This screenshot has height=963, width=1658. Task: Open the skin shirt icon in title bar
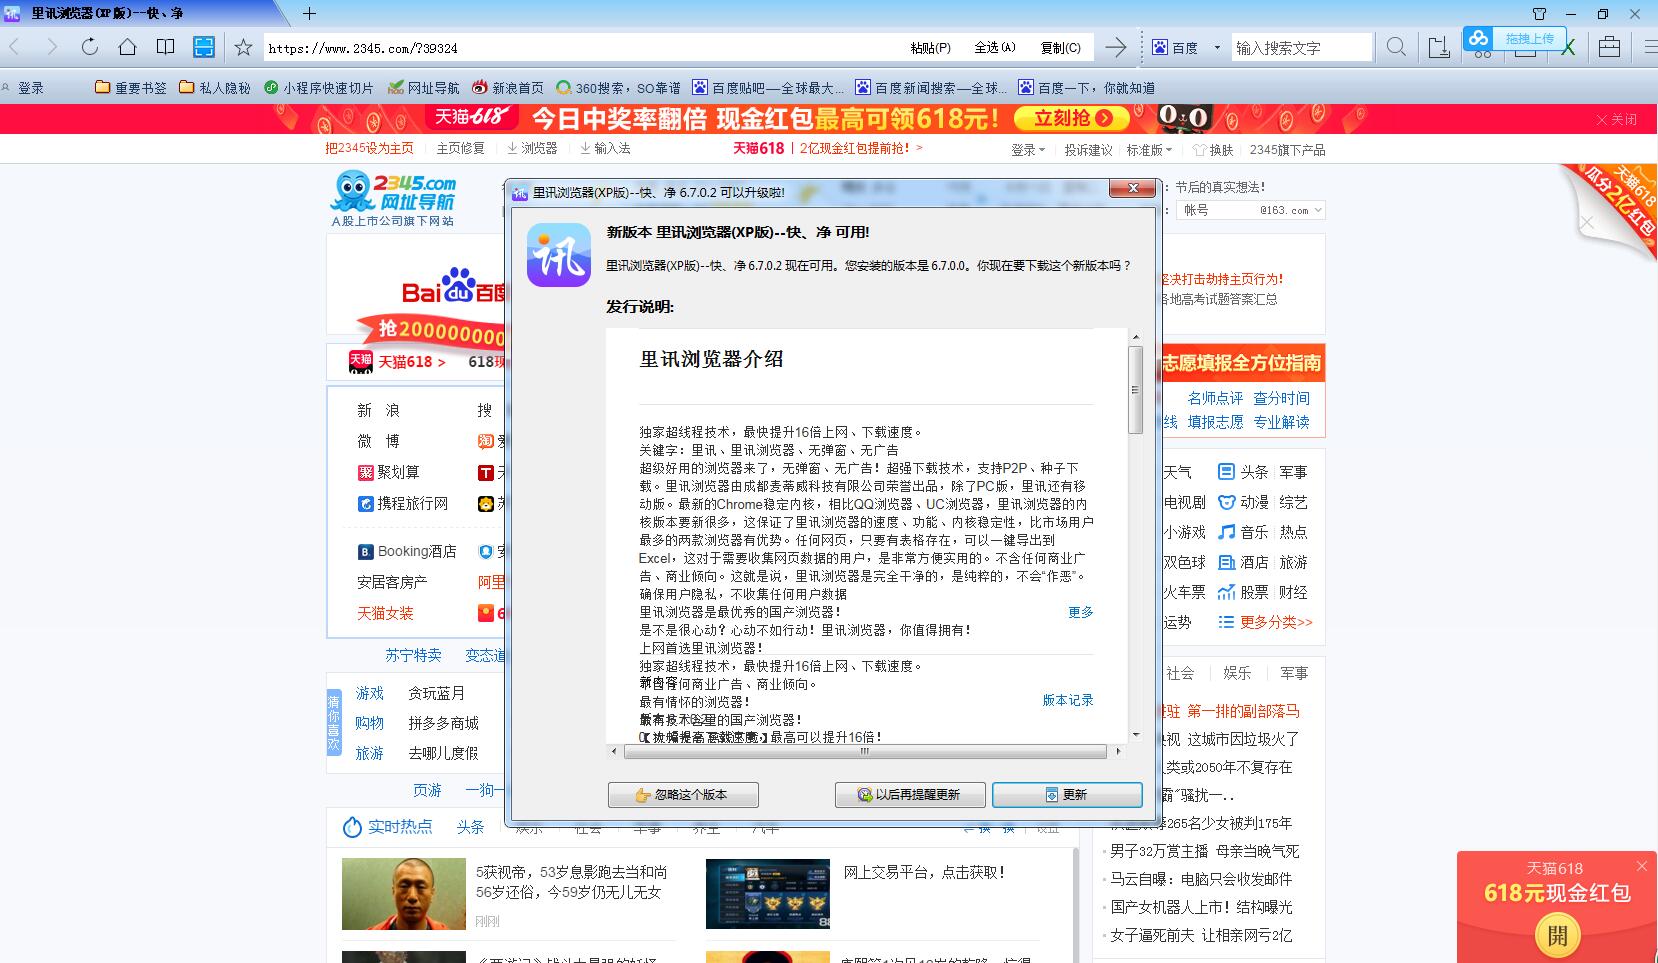[x=1539, y=14]
